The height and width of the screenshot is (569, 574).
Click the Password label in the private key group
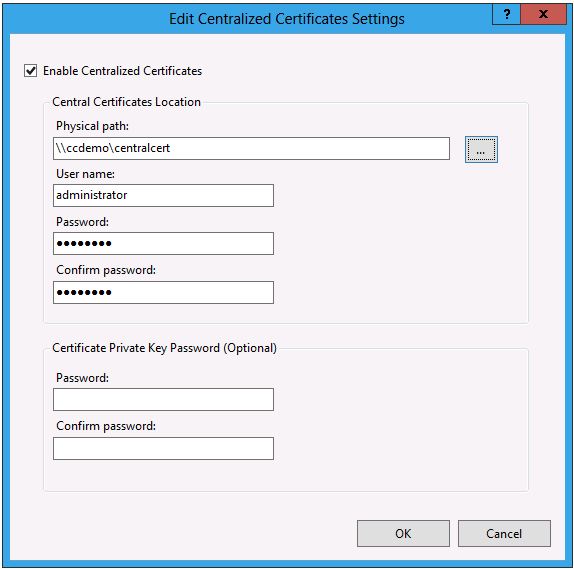[x=82, y=378]
